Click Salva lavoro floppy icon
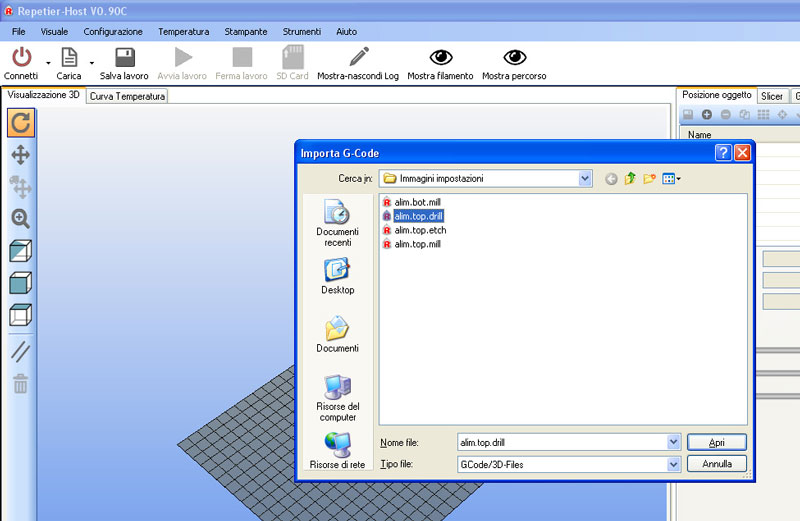 [124, 57]
